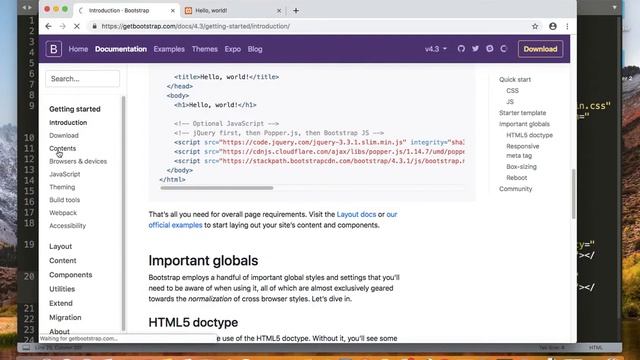Expand the Getting started section
640x360 pixels.
click(x=75, y=109)
